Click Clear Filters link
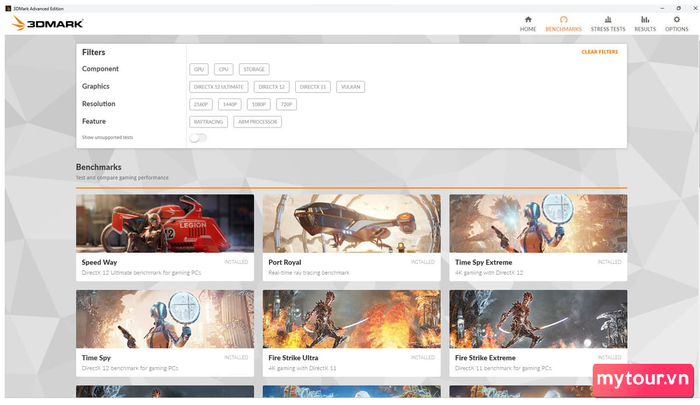This screenshot has width=700, height=405. click(x=600, y=52)
